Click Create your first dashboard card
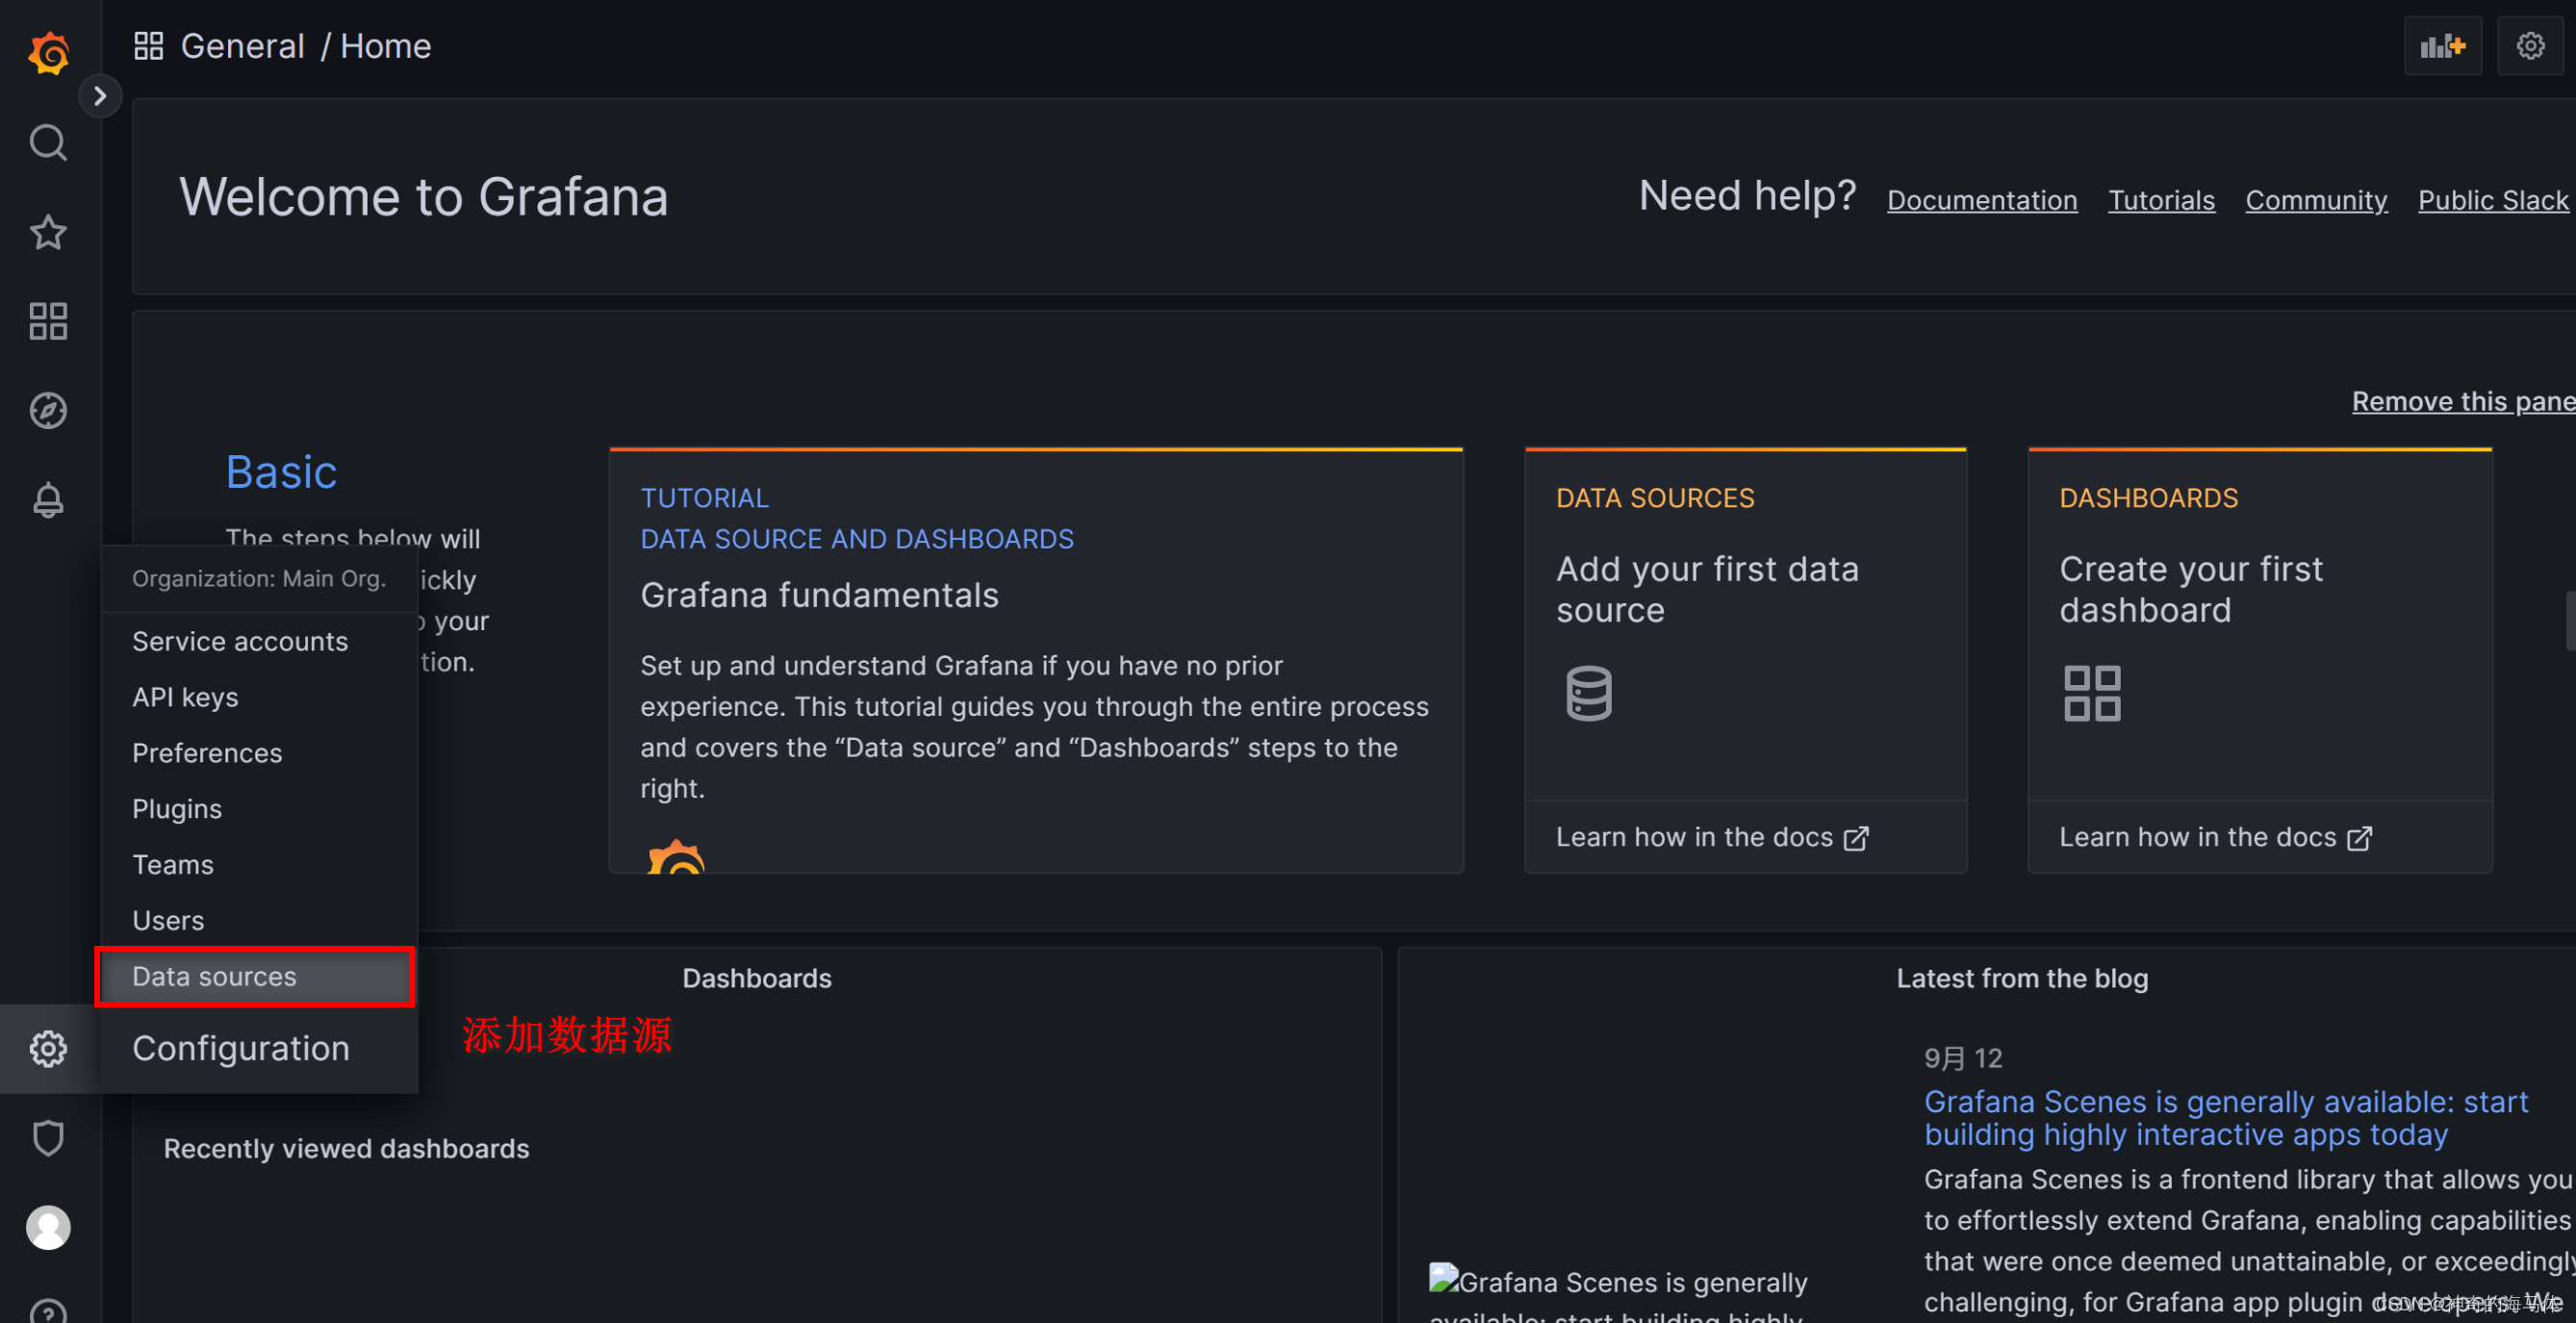Screen dimensions: 2576x1323 (x=2190, y=589)
